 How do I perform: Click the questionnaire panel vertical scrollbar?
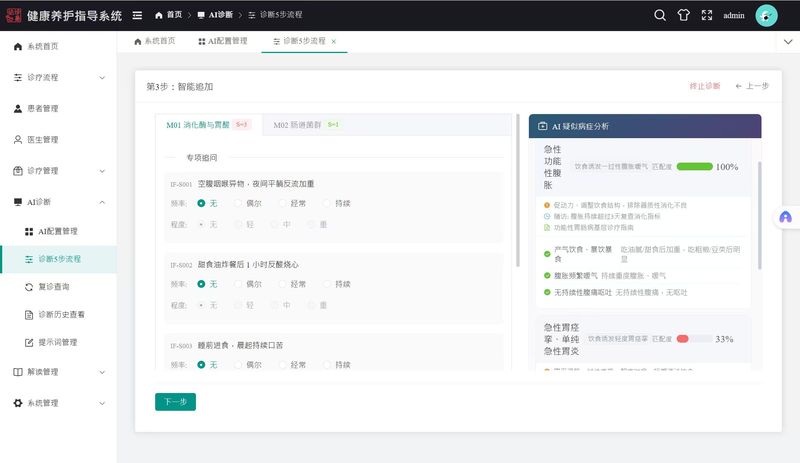pyautogui.click(x=518, y=190)
